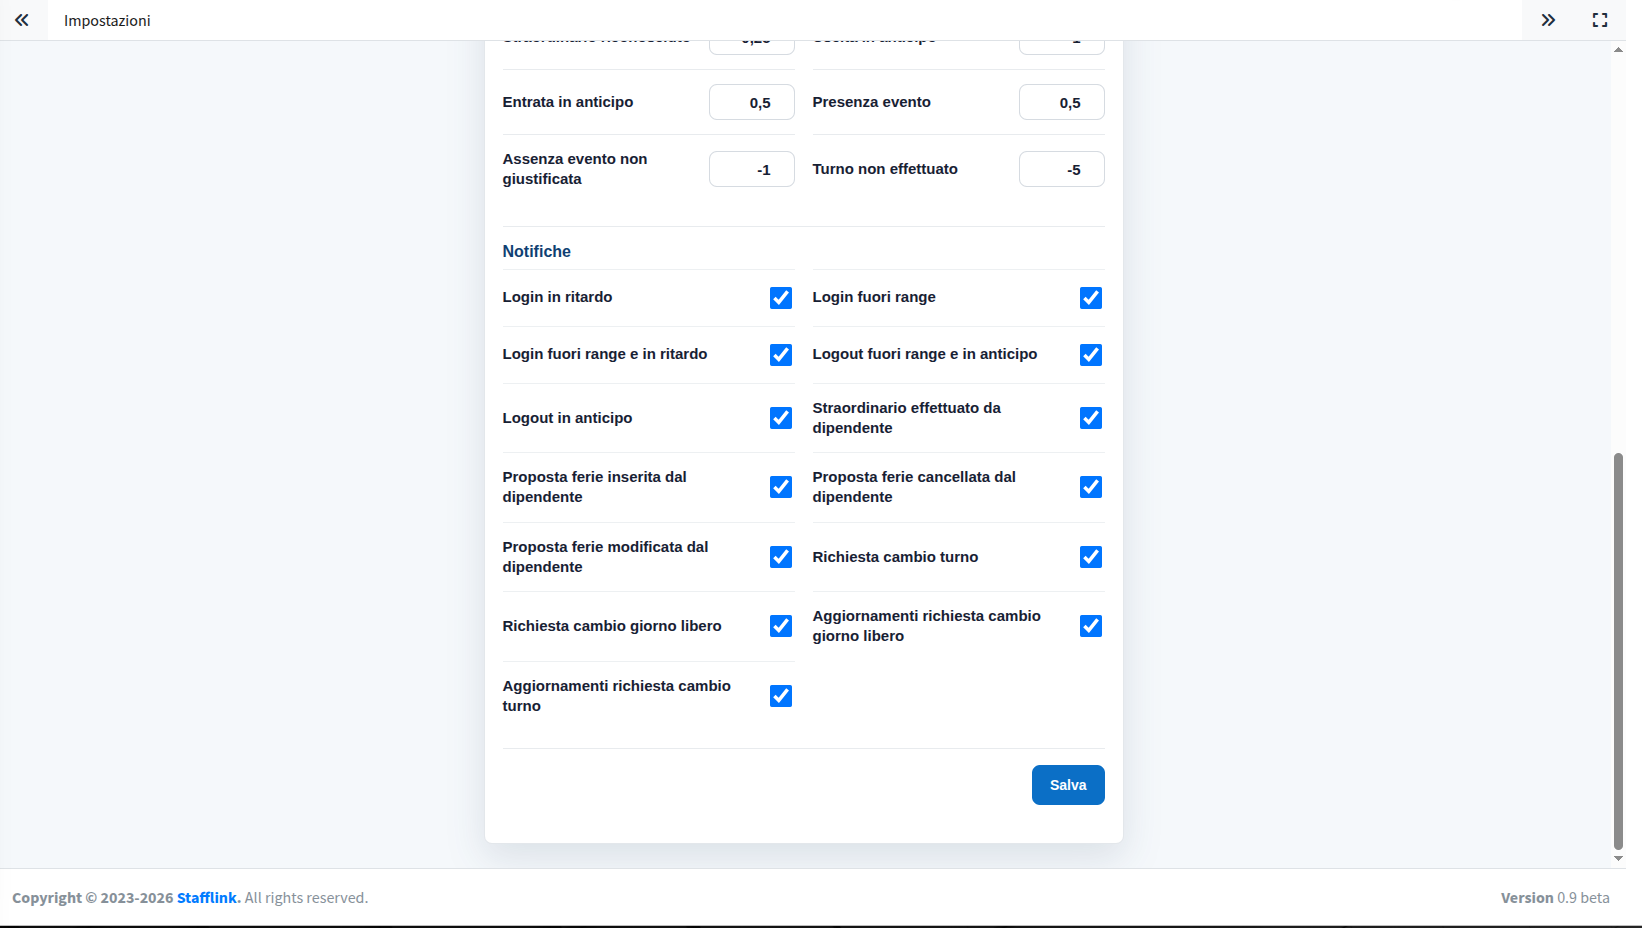The width and height of the screenshot is (1642, 928).
Task: Click scrollbar down arrow
Action: [1618, 858]
